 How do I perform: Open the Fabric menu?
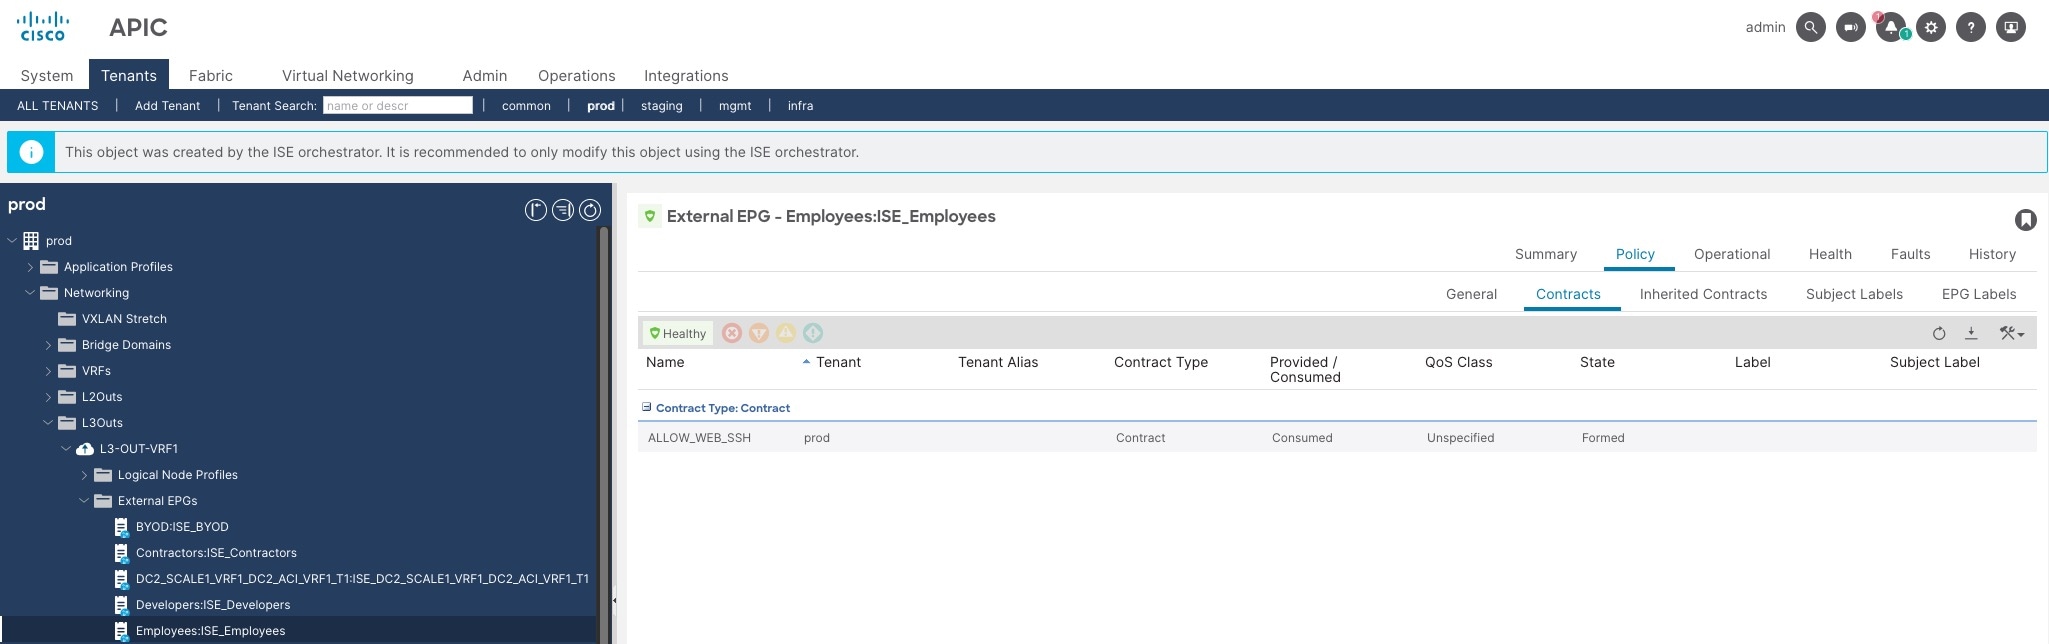click(x=210, y=76)
